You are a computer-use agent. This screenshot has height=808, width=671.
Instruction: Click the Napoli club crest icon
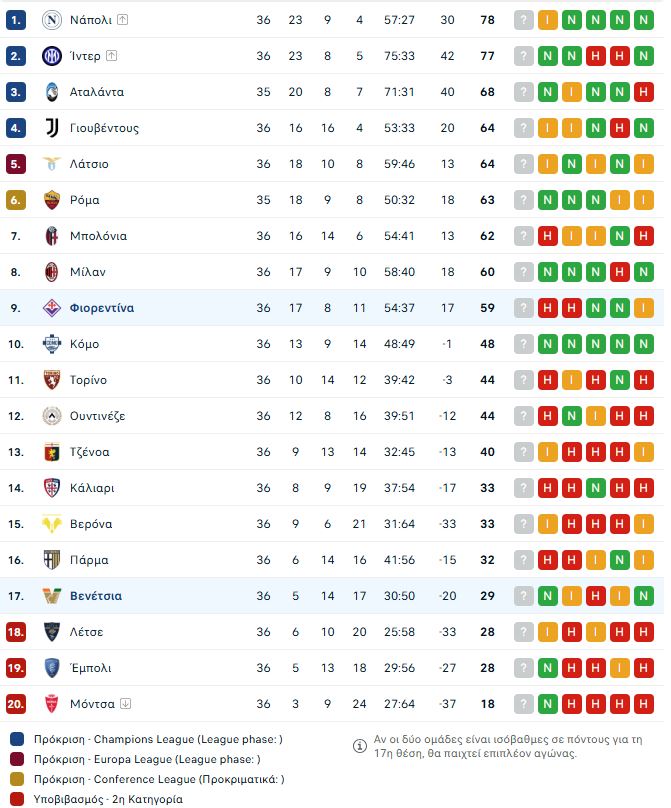(52, 20)
